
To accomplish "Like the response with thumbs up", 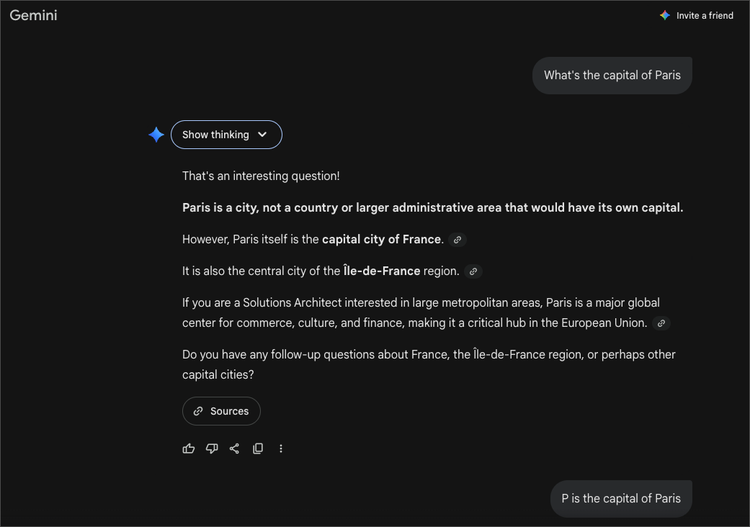I will (189, 449).
